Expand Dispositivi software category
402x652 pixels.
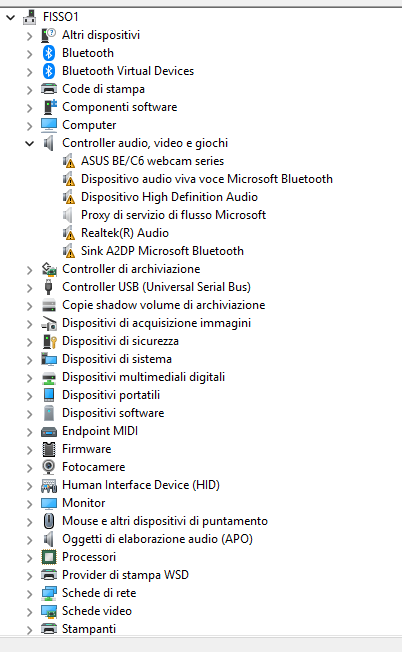pos(30,414)
